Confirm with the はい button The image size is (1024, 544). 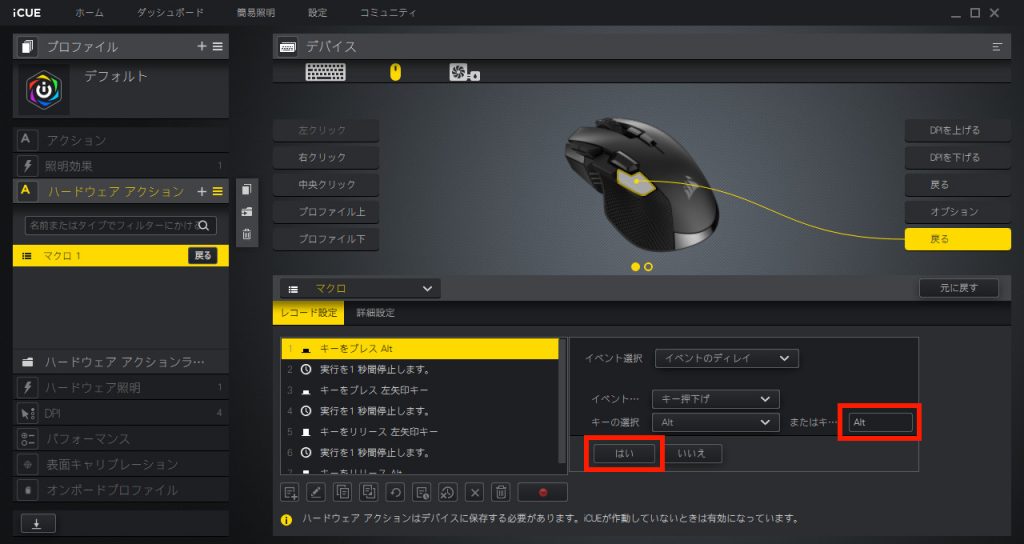[624, 453]
